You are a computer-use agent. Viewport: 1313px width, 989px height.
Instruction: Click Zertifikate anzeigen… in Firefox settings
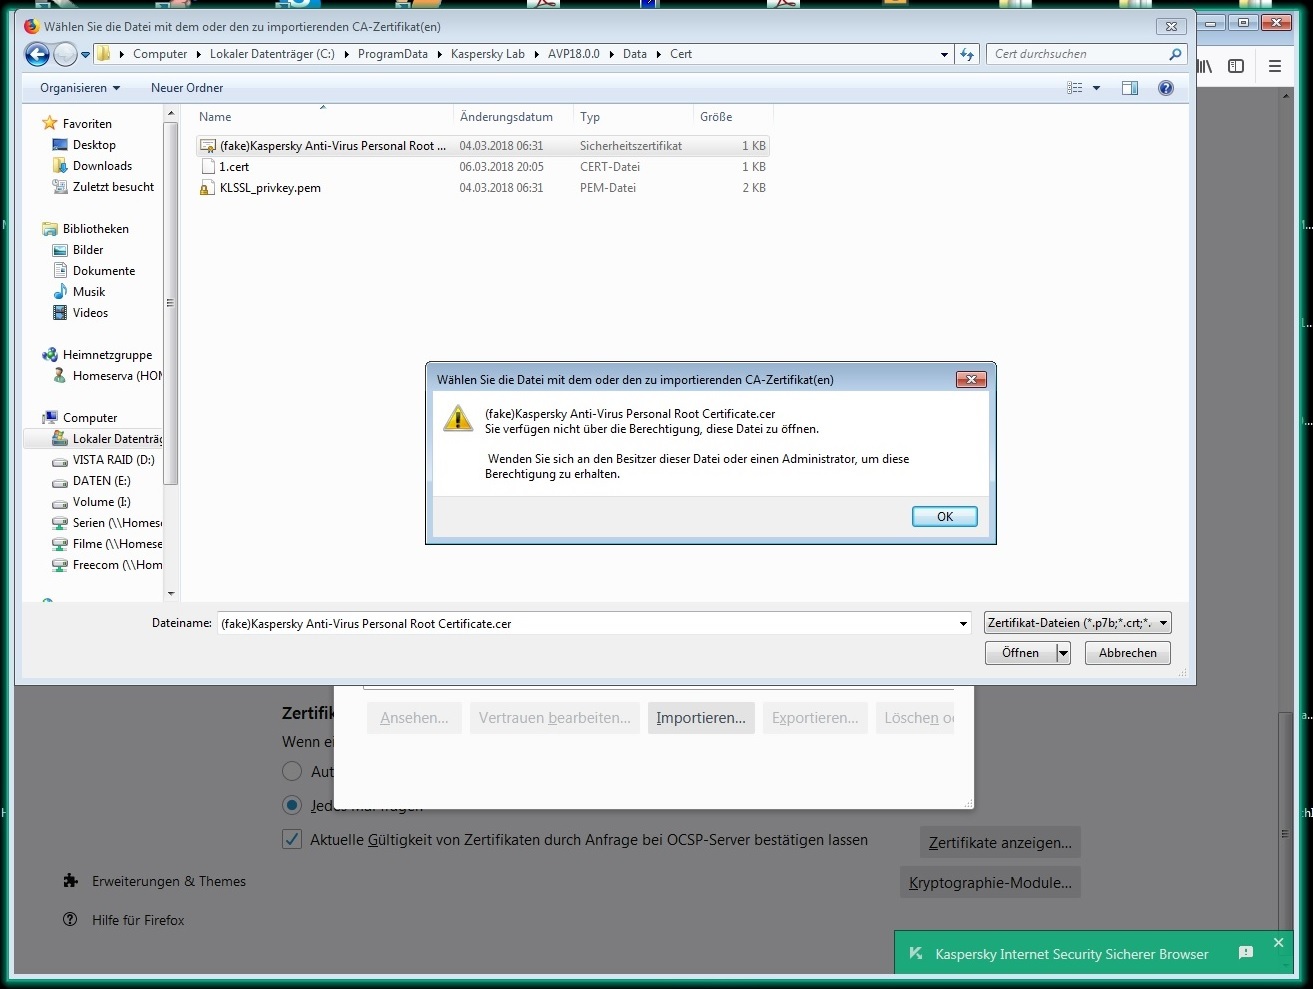1000,843
